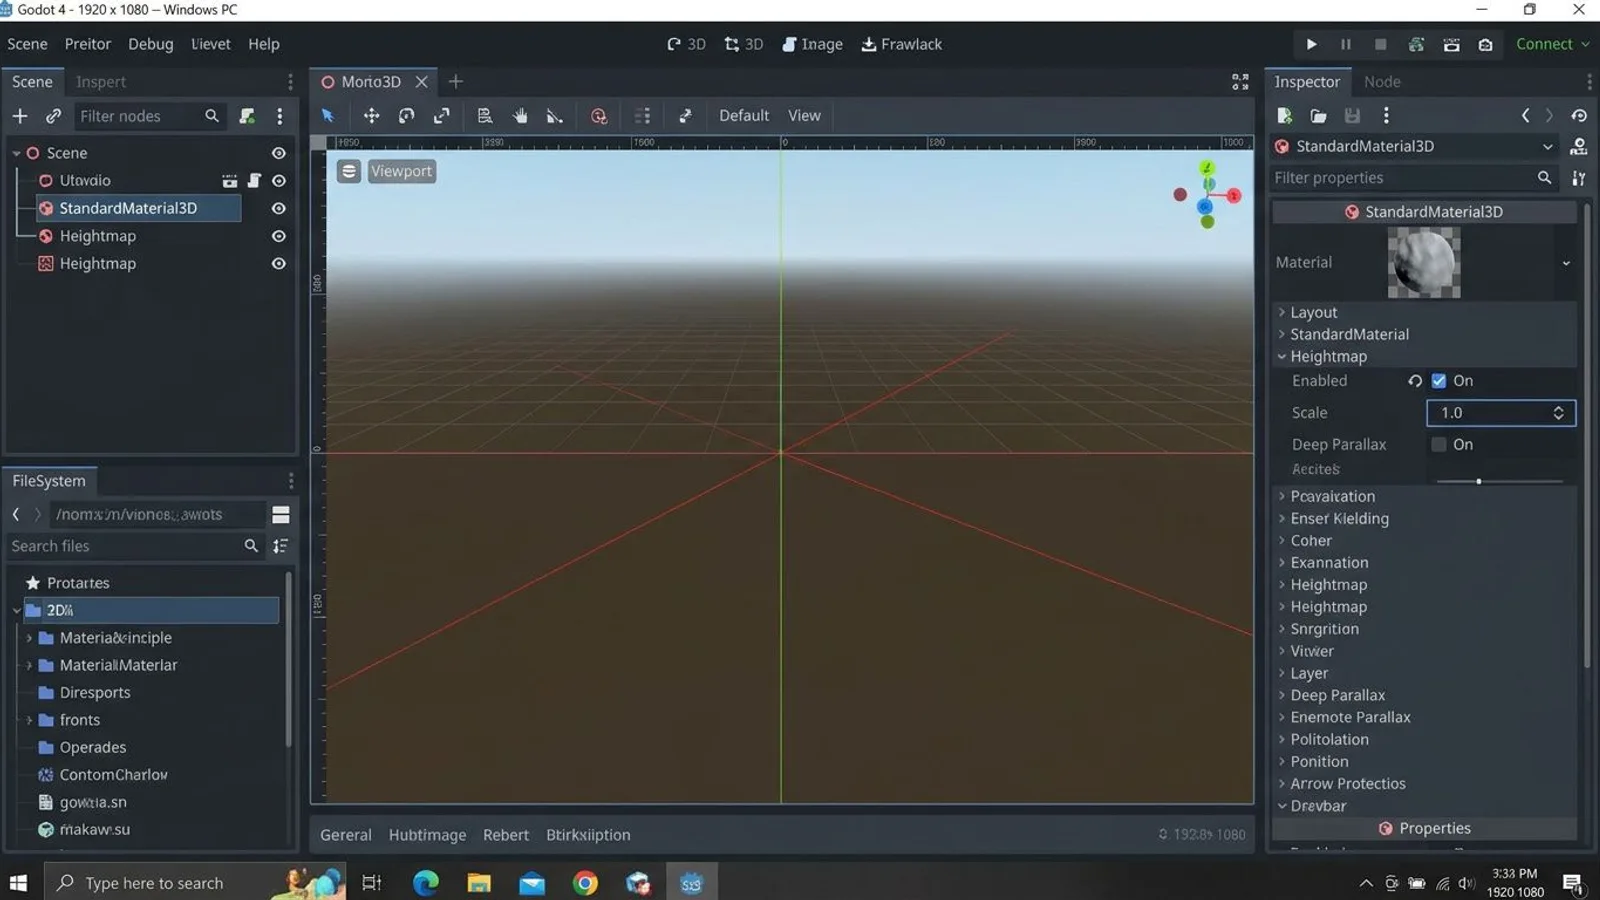The height and width of the screenshot is (900, 1600).
Task: Switch to the Inspert tab
Action: point(101,82)
